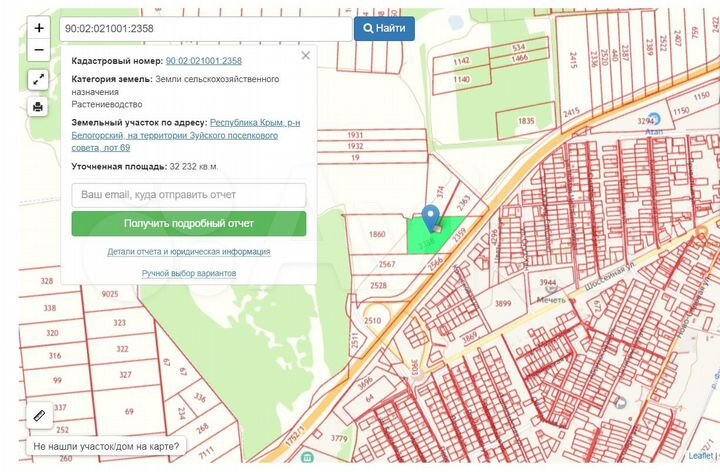The height and width of the screenshot is (472, 720).
Task: Zoom out the map with minus button
Action: [x=39, y=50]
